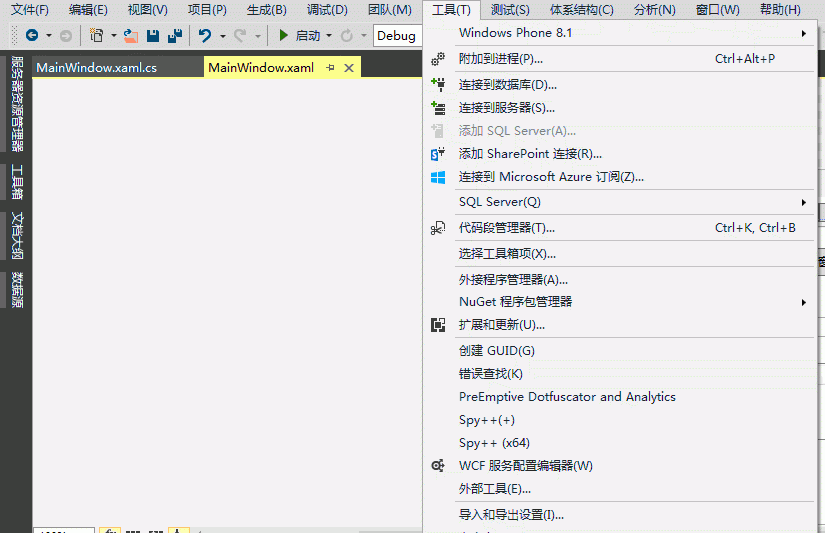
Task: Click the Open File folder icon
Action: pos(130,35)
